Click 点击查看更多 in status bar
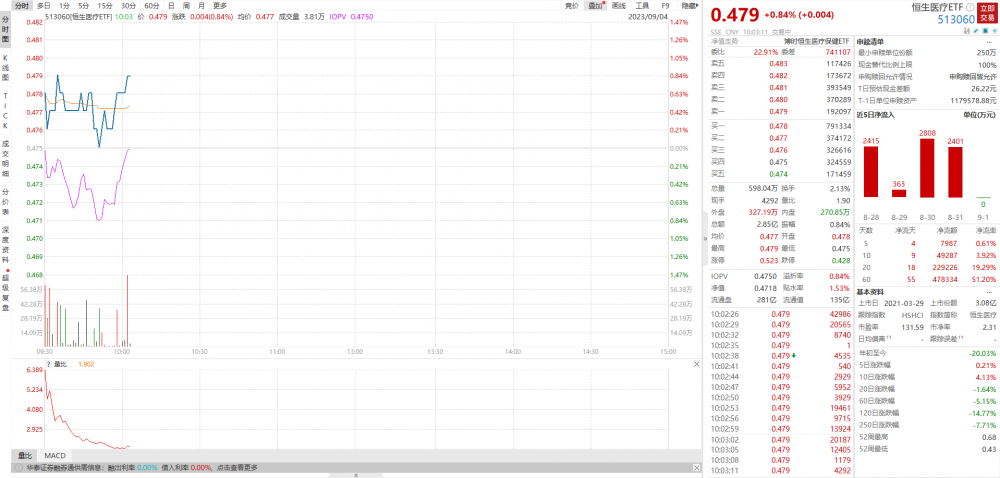 (235, 467)
